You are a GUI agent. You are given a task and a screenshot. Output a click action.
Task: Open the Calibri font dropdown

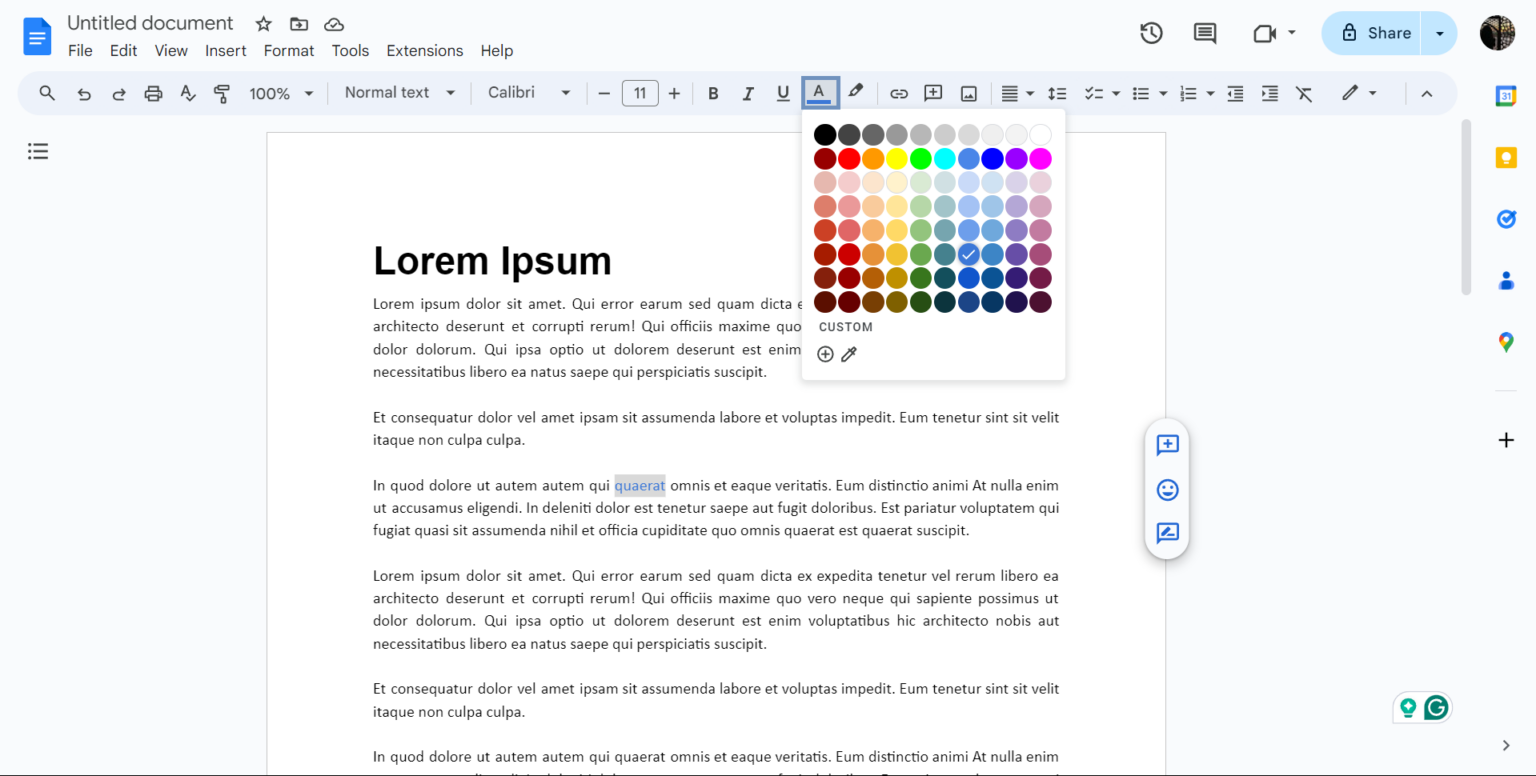528,92
